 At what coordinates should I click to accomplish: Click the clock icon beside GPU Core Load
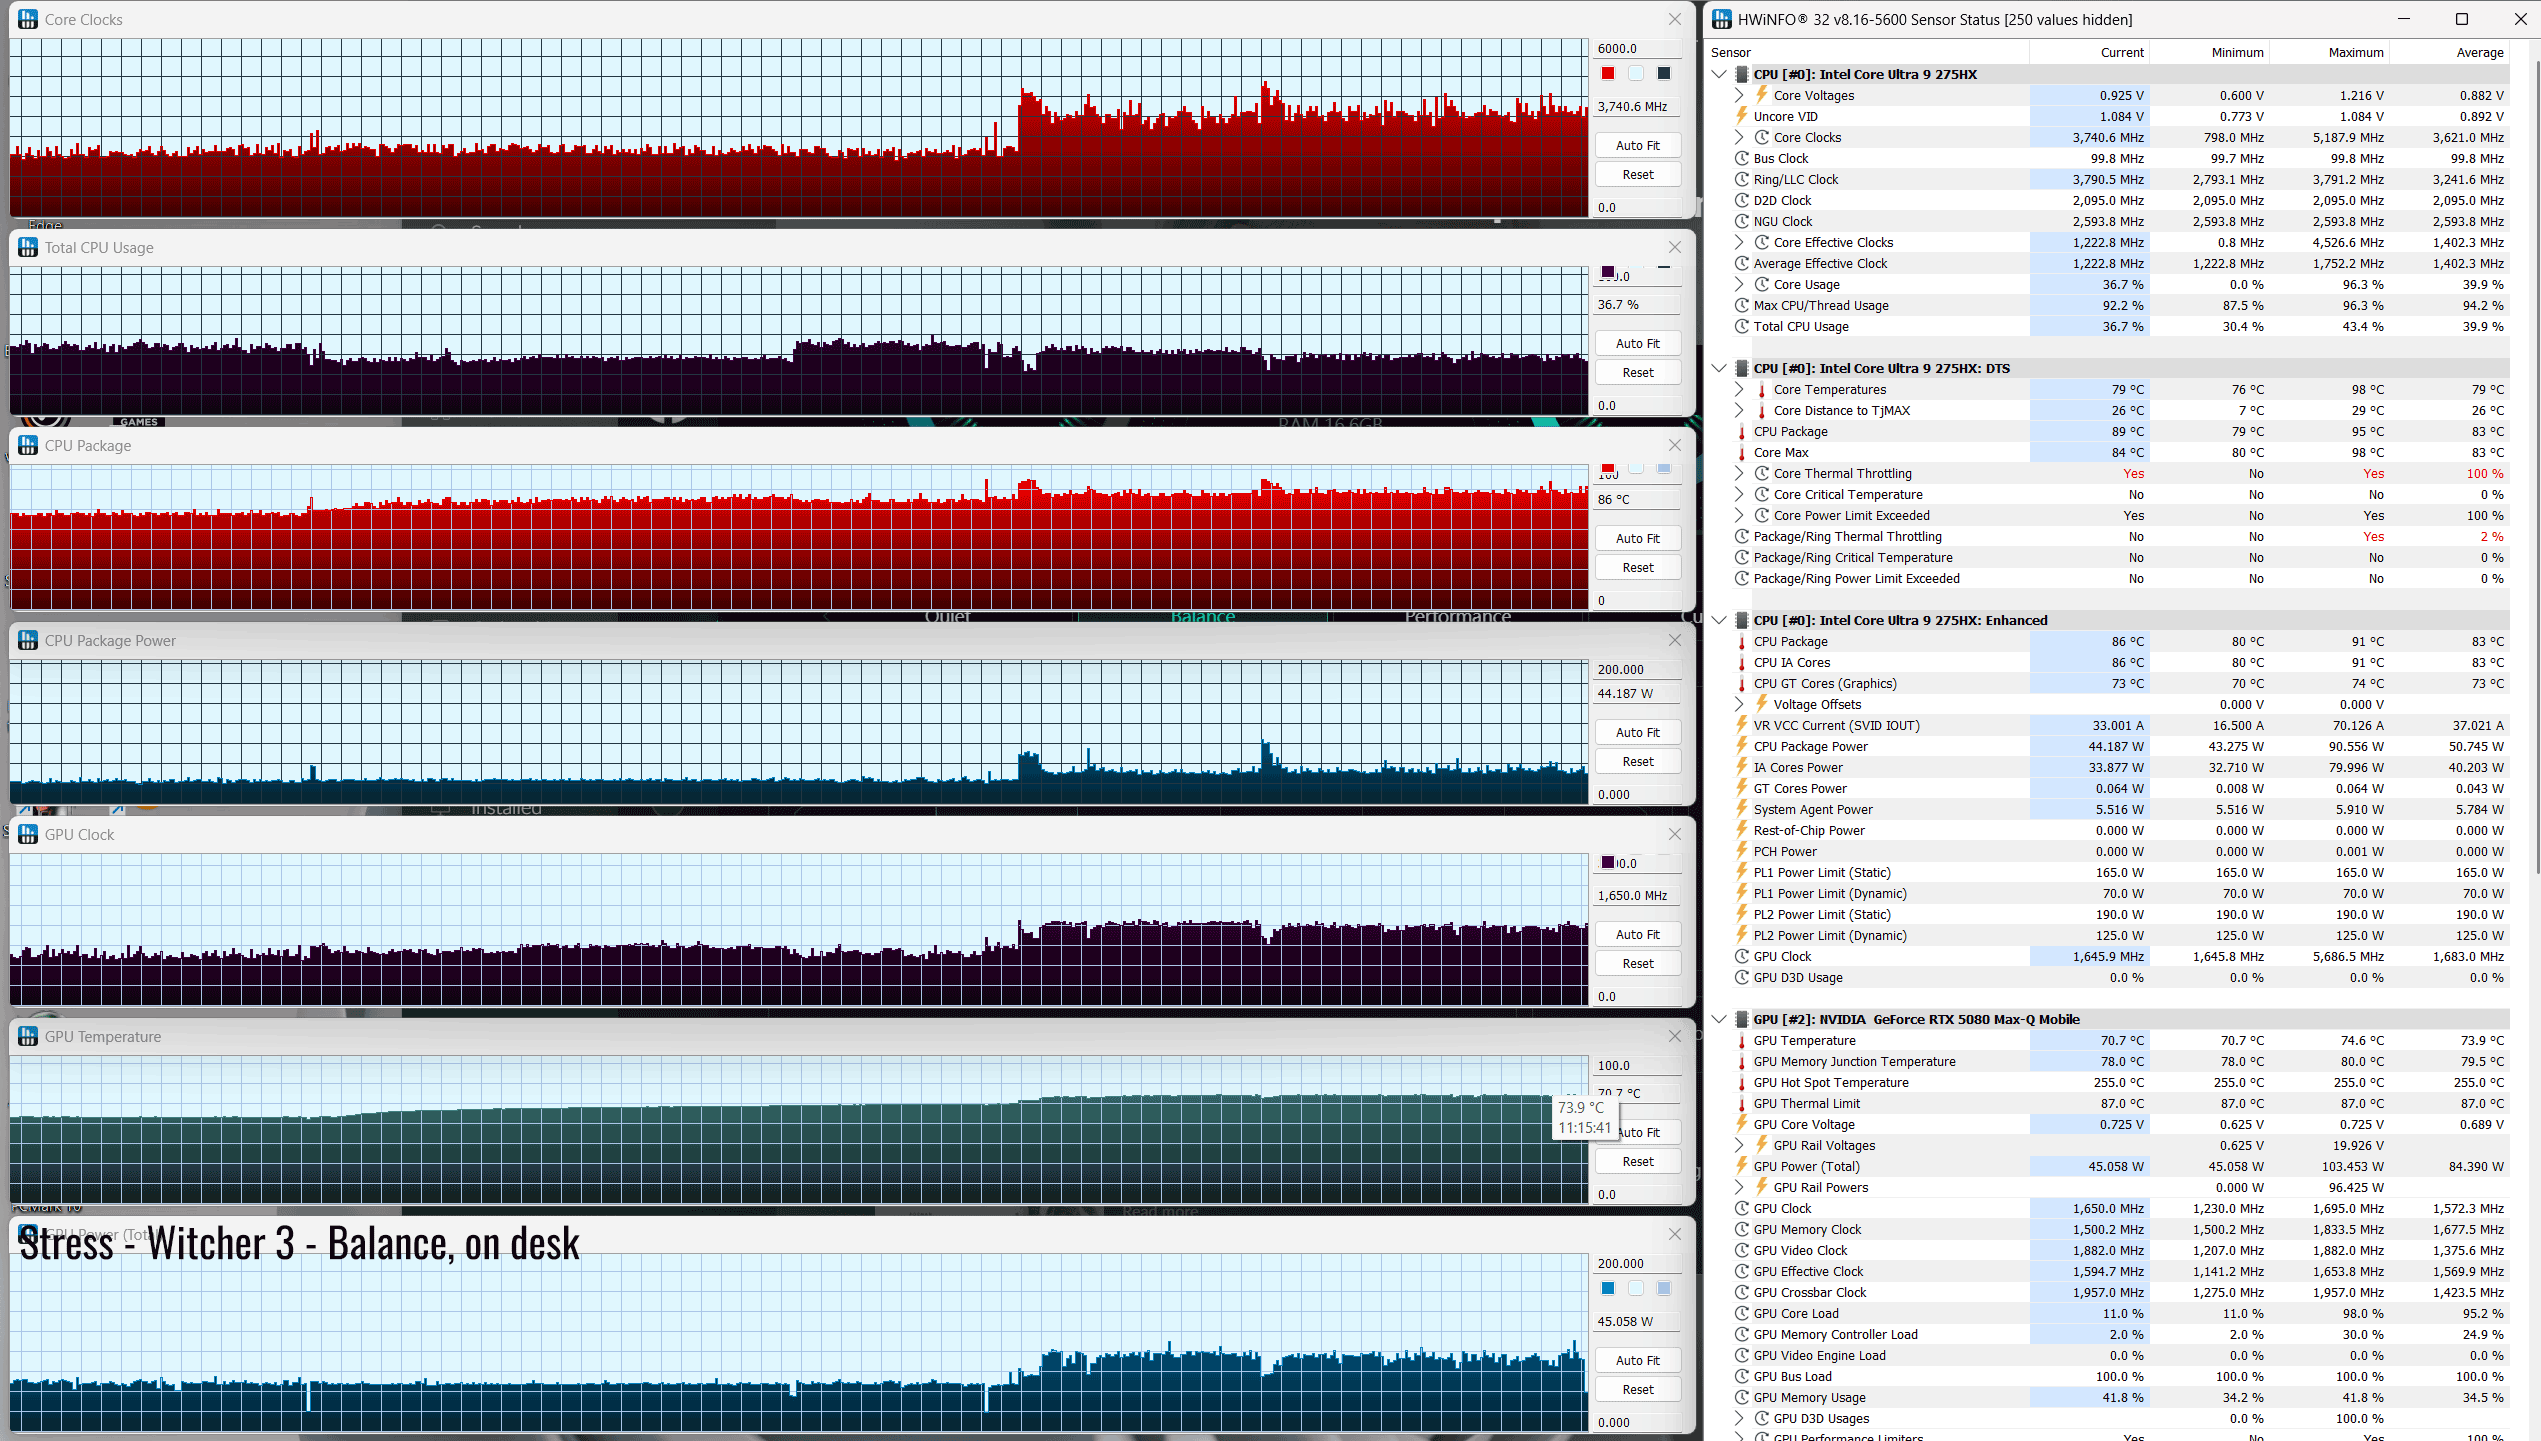pos(1742,1313)
